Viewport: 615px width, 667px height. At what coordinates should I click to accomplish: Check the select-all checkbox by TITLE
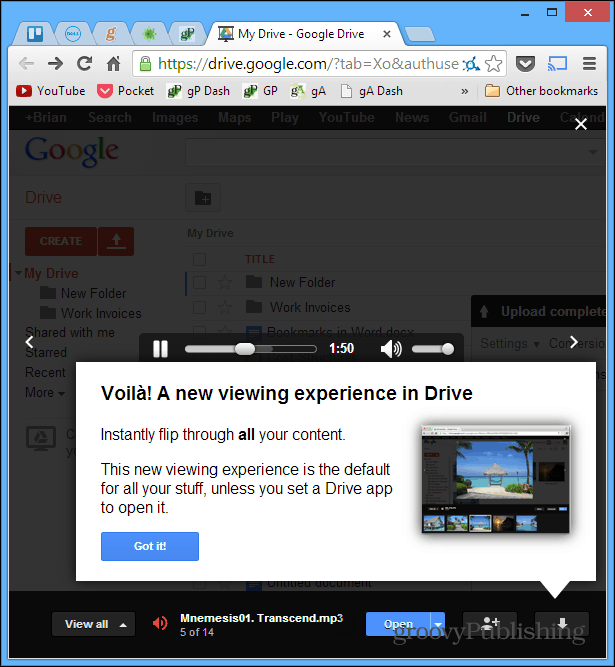click(199, 259)
